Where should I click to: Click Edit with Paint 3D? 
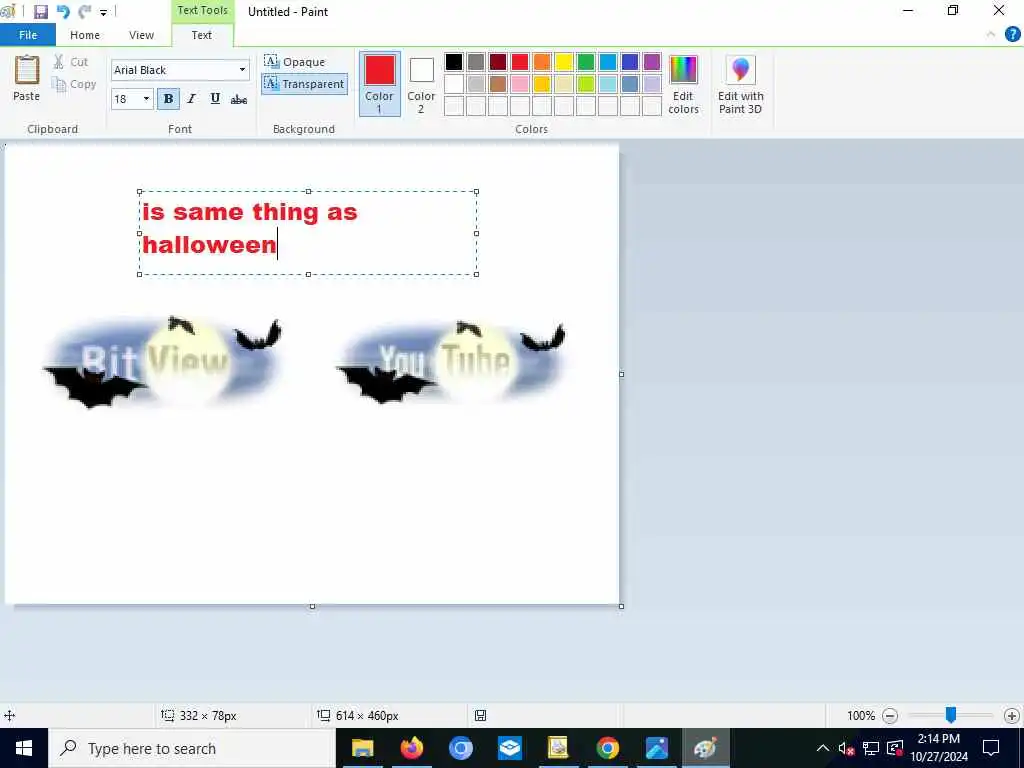pos(741,84)
